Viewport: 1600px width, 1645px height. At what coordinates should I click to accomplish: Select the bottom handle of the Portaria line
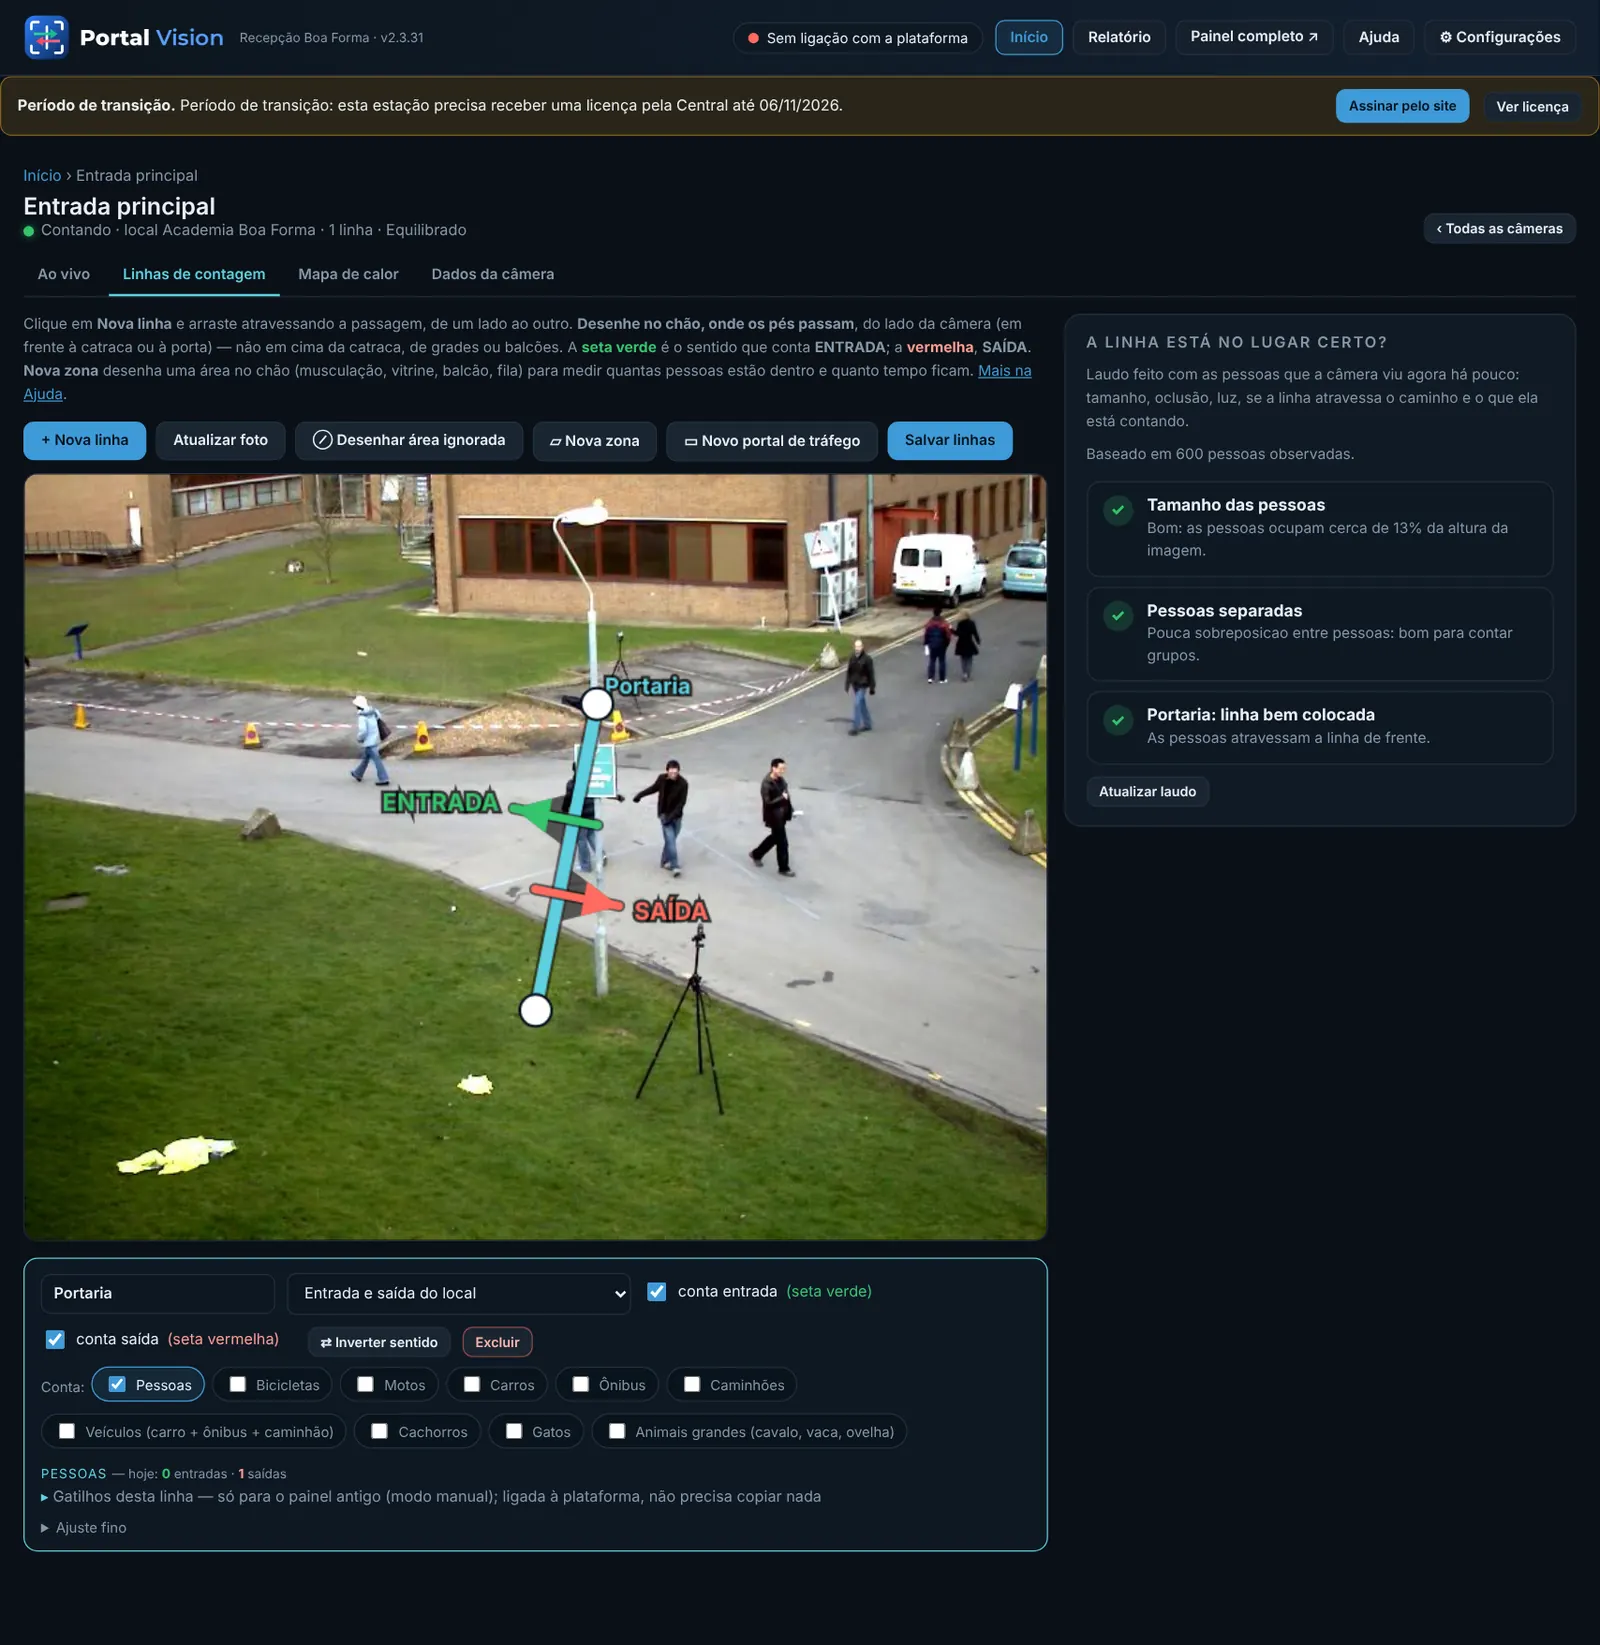click(536, 1010)
